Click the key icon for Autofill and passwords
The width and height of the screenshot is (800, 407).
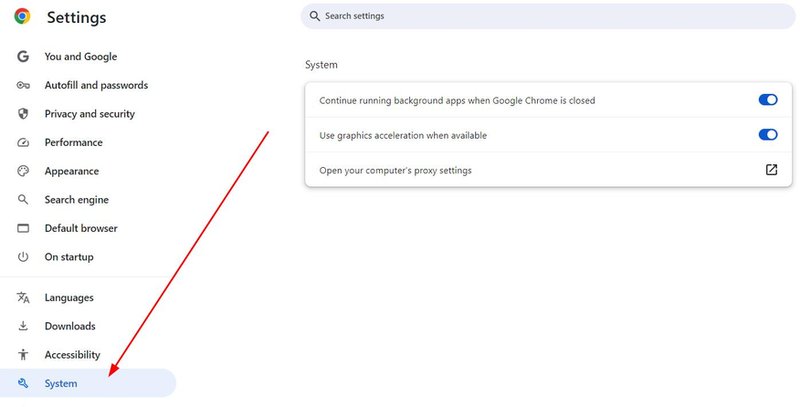click(x=23, y=85)
